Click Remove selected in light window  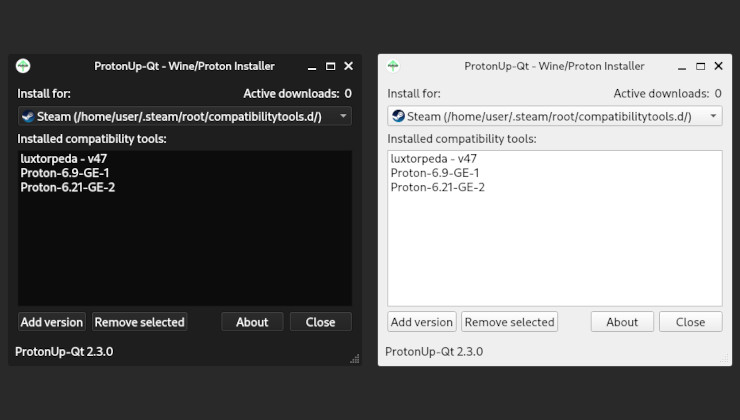pyautogui.click(x=510, y=322)
